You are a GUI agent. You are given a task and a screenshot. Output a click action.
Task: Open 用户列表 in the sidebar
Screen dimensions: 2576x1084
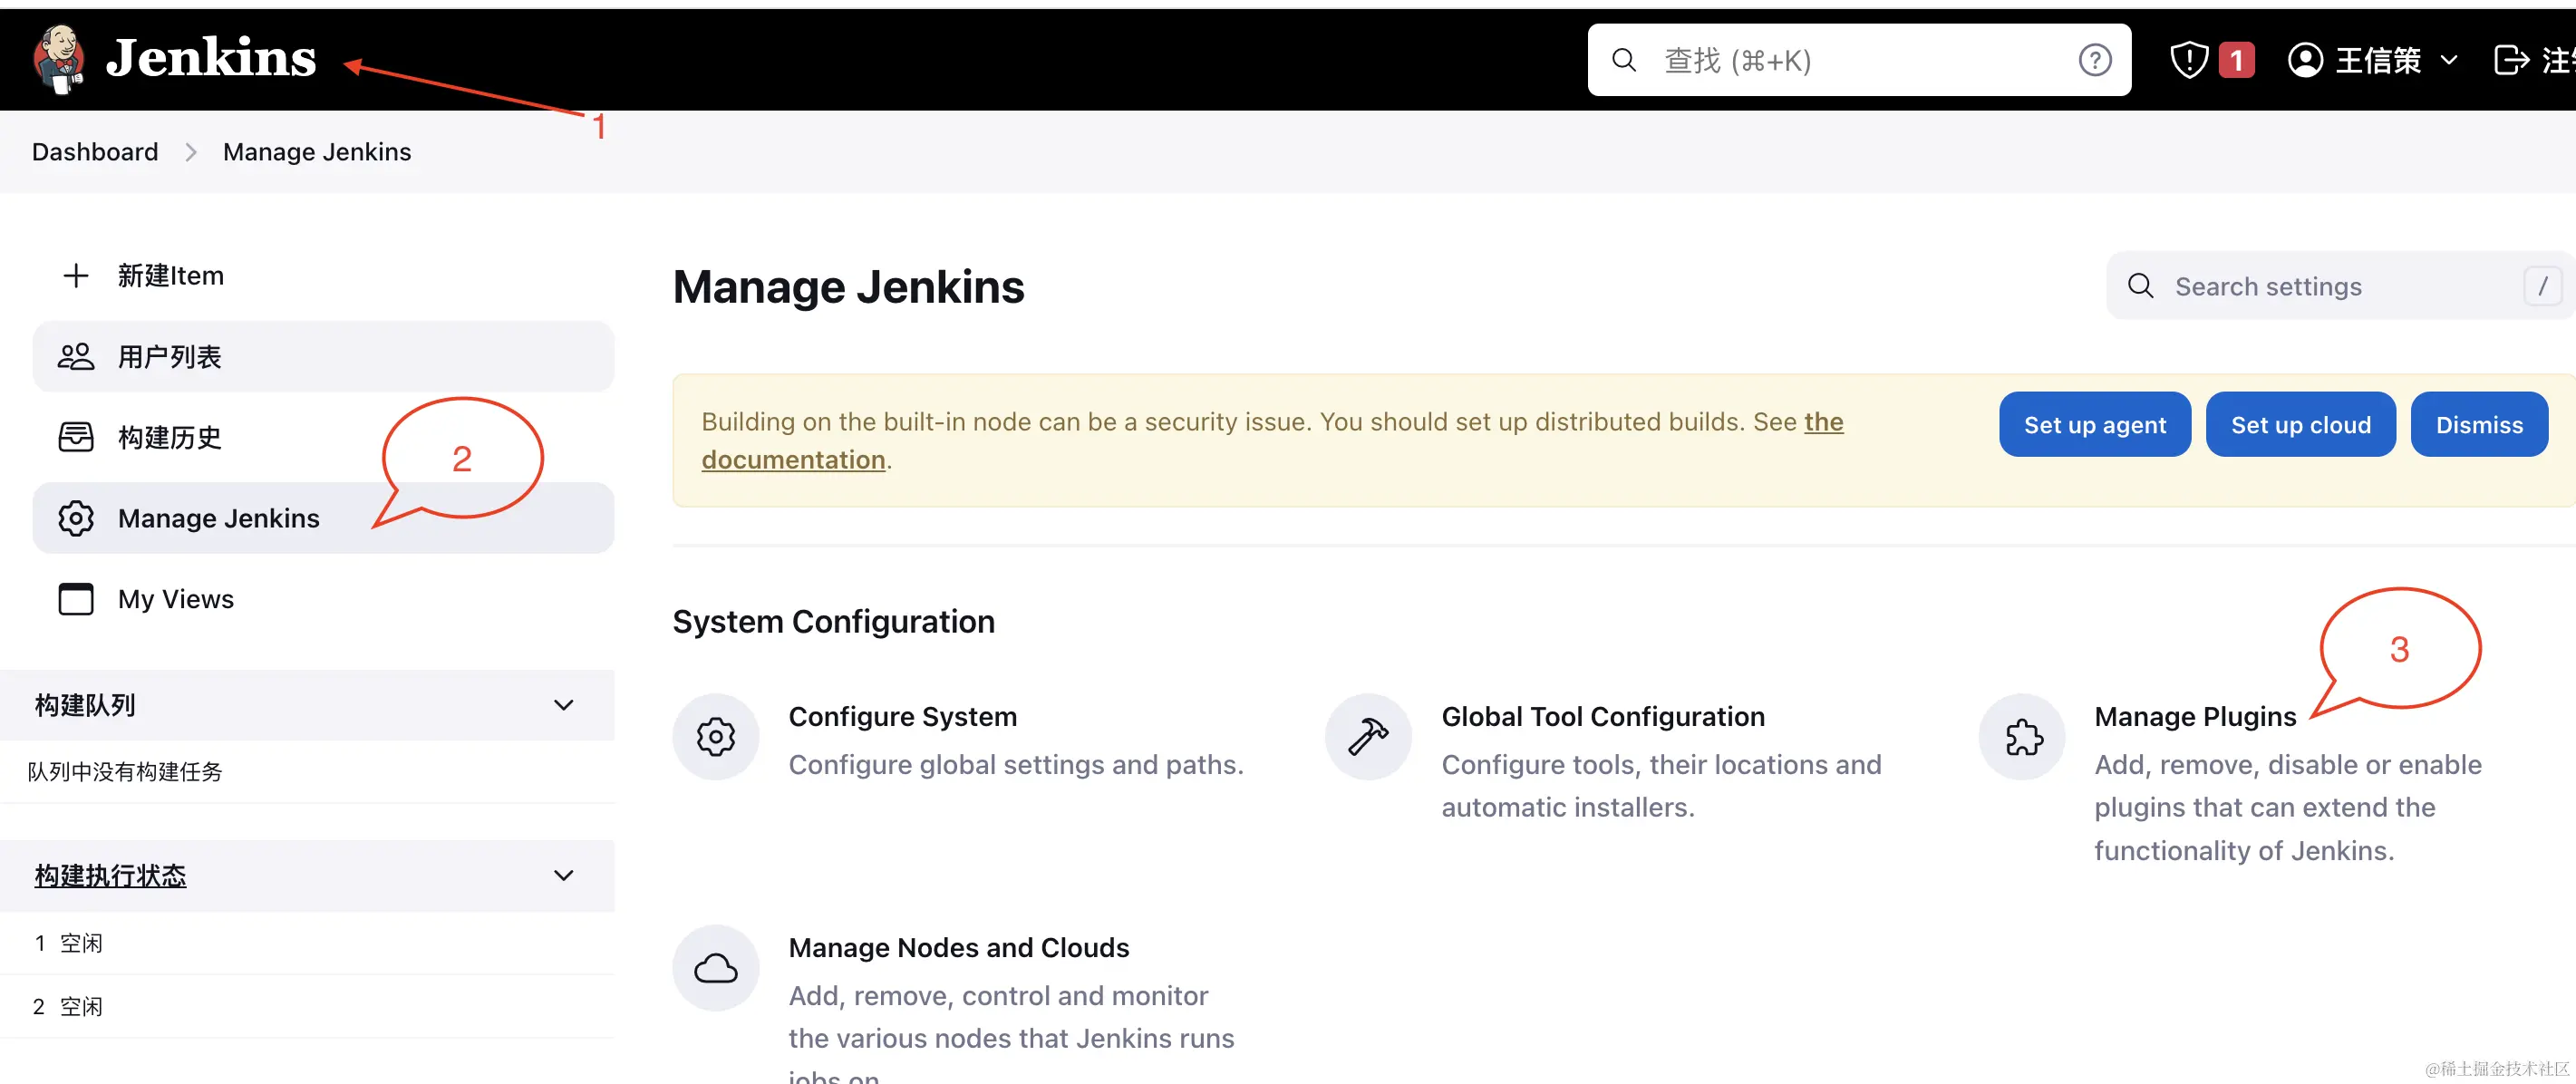tap(170, 357)
